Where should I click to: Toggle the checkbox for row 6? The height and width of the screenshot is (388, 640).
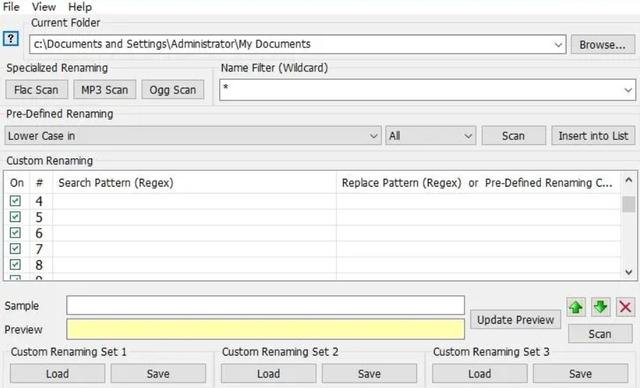(16, 233)
